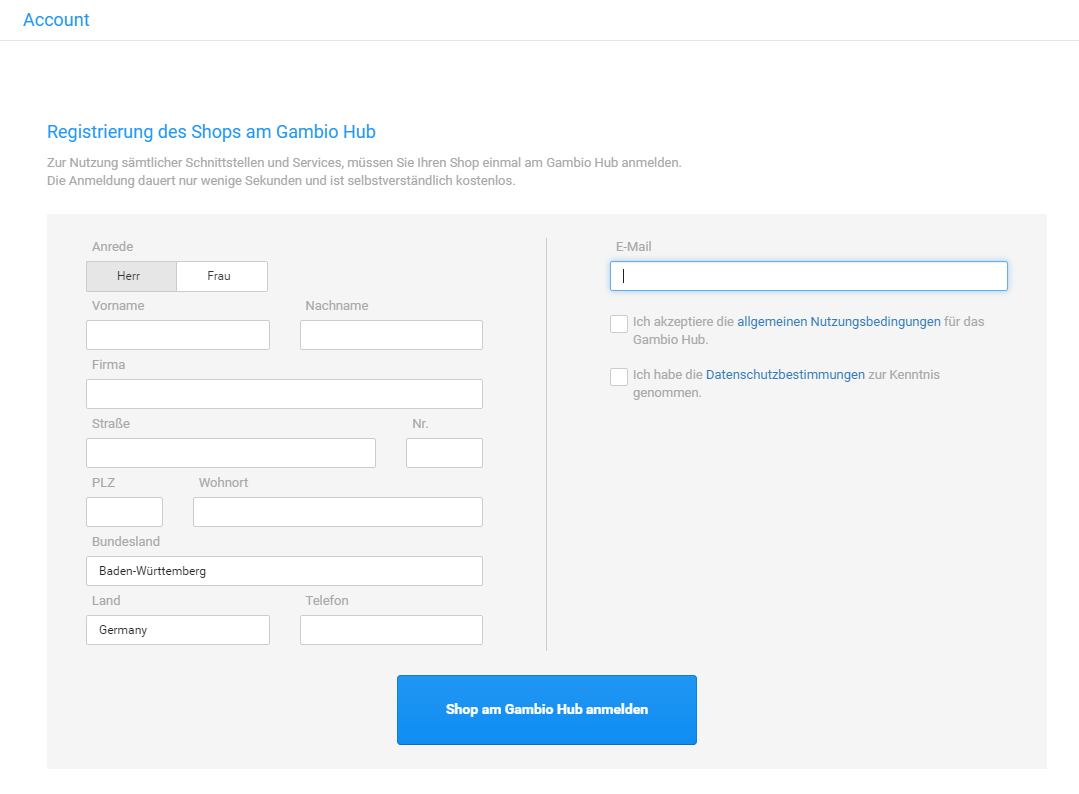This screenshot has height=794, width=1079.
Task: Click the Account tab
Action: coord(56,19)
